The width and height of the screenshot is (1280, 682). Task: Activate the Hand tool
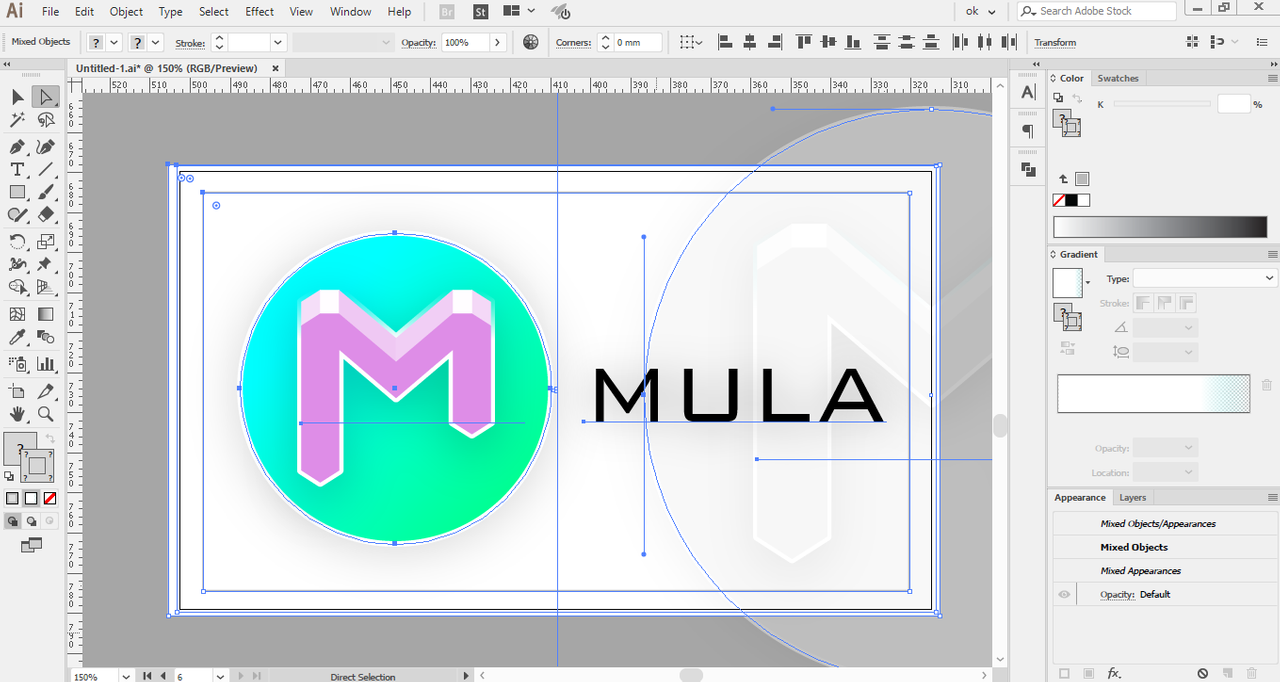[17, 414]
